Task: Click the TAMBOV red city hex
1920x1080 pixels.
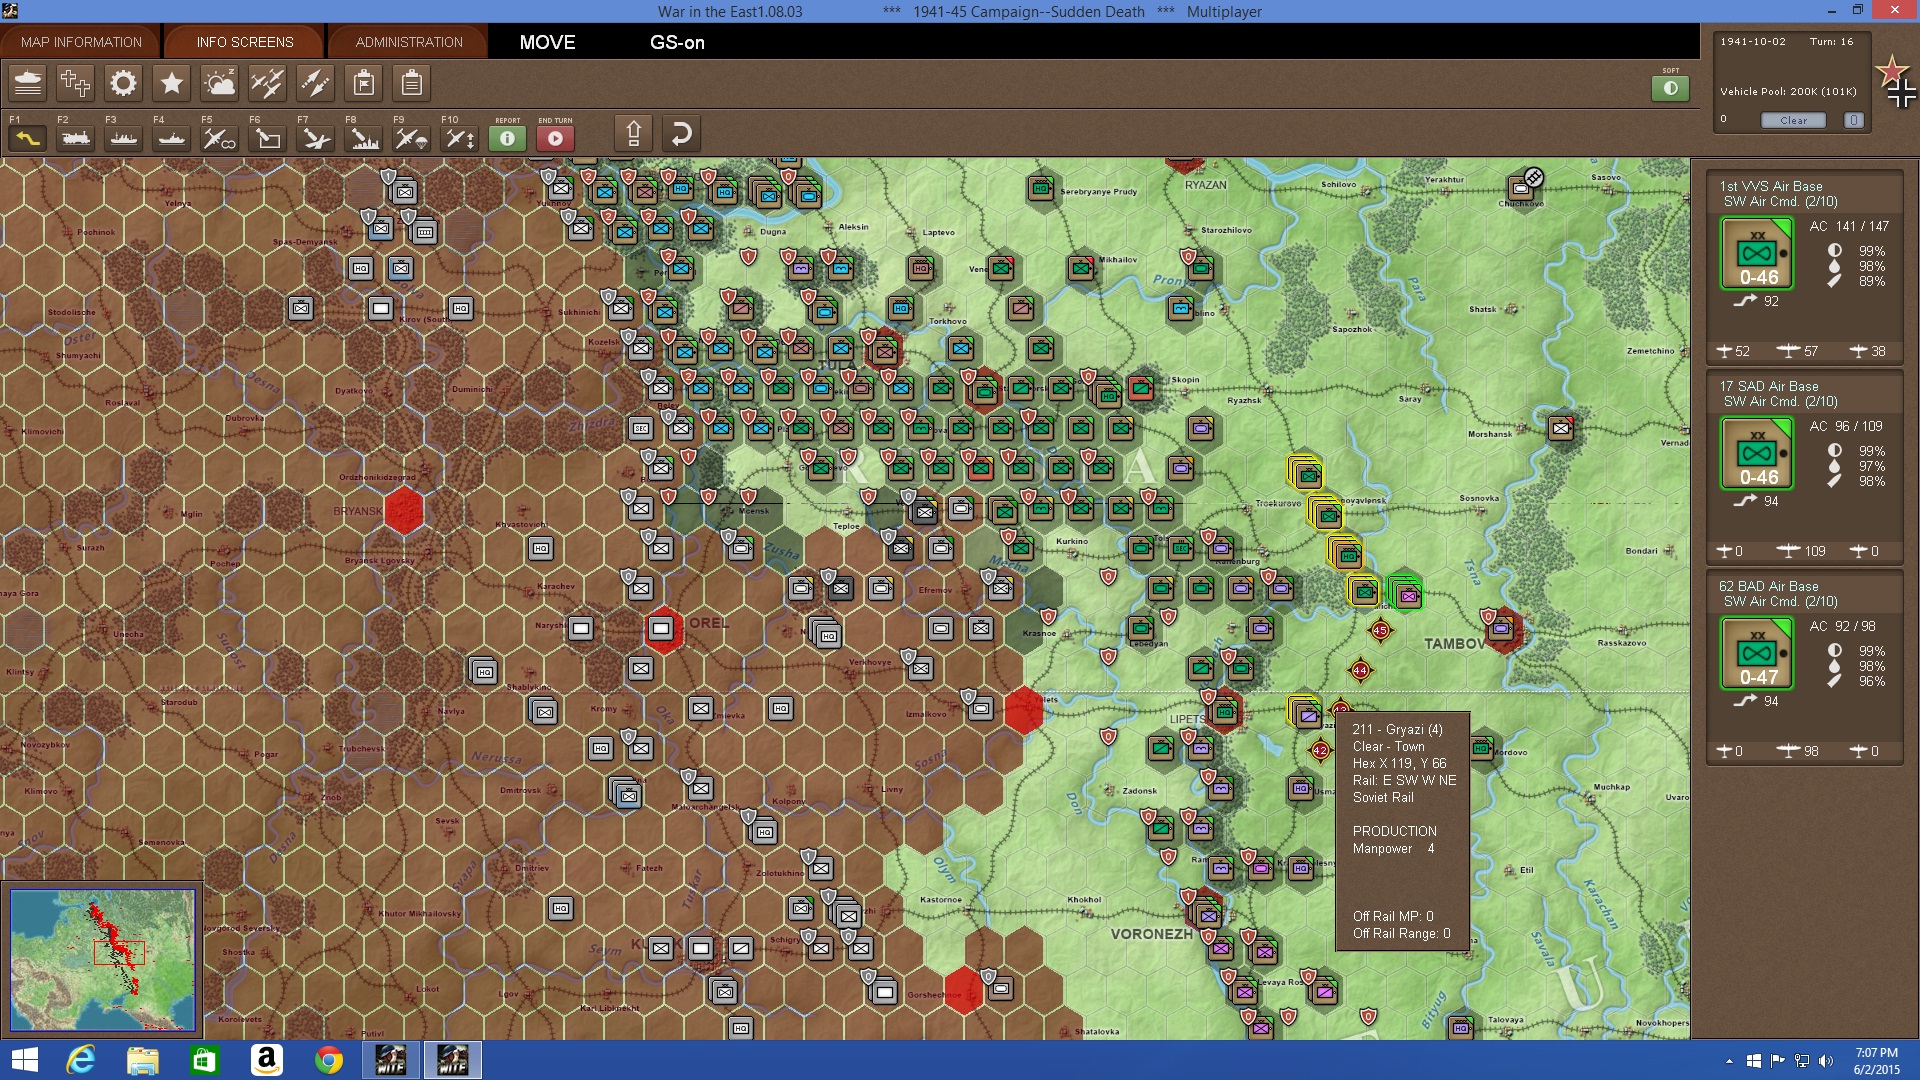Action: (x=1504, y=630)
